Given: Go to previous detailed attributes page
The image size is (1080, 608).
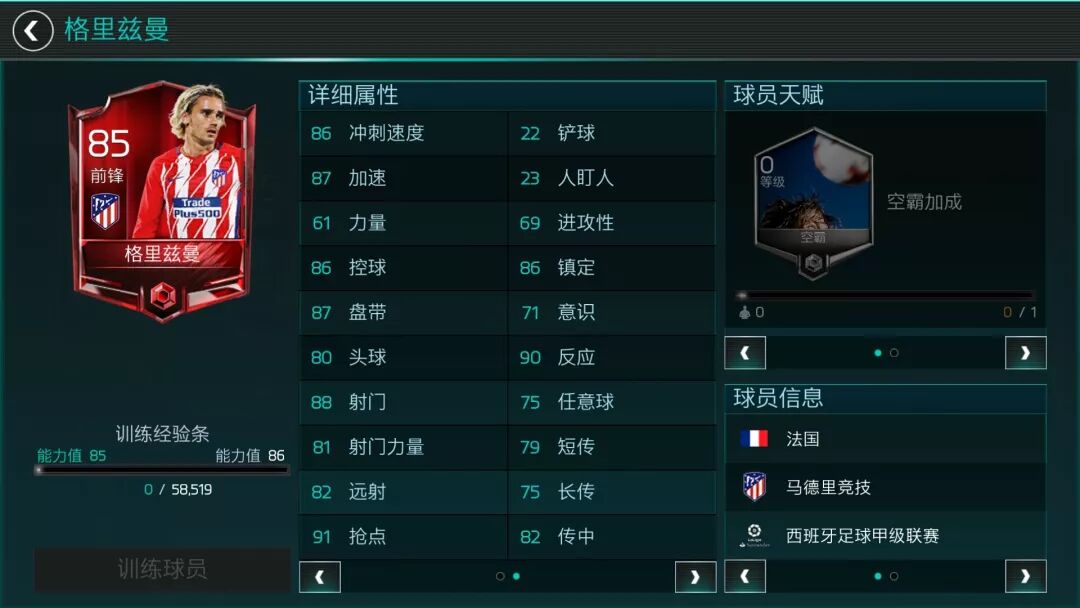Looking at the screenshot, I should click(x=320, y=577).
